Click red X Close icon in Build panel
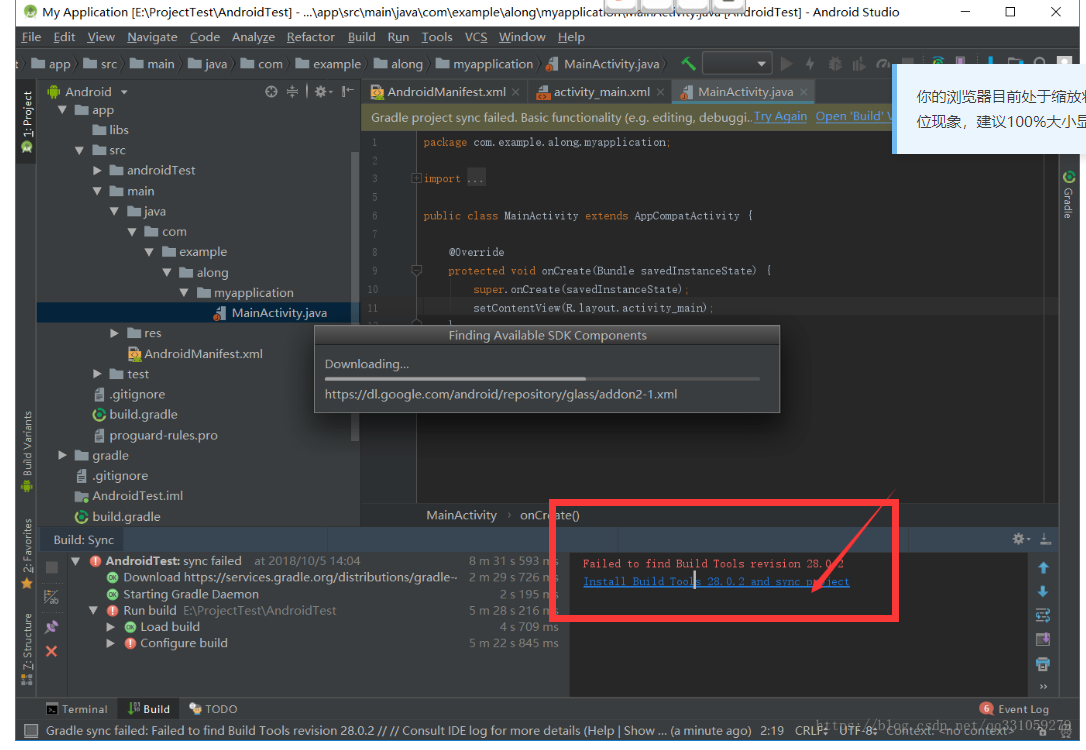This screenshot has height=750, width=1086. point(51,651)
